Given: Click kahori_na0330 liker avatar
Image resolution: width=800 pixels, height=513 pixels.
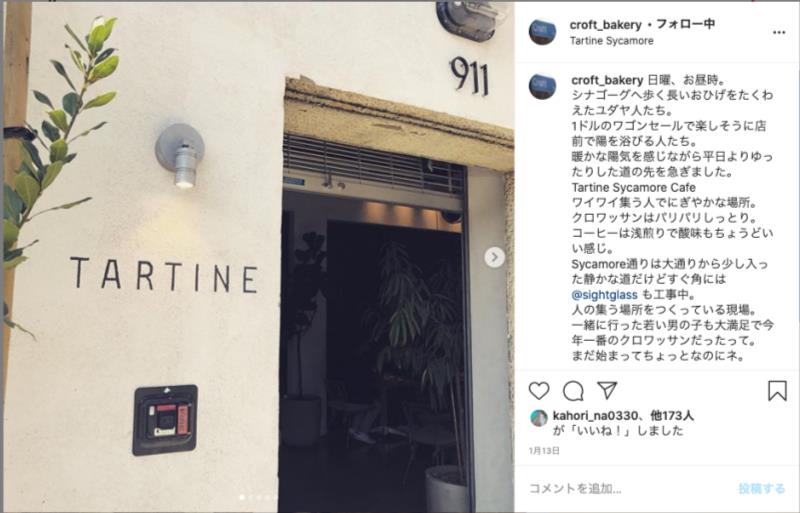Looking at the screenshot, I should pyautogui.click(x=539, y=418).
